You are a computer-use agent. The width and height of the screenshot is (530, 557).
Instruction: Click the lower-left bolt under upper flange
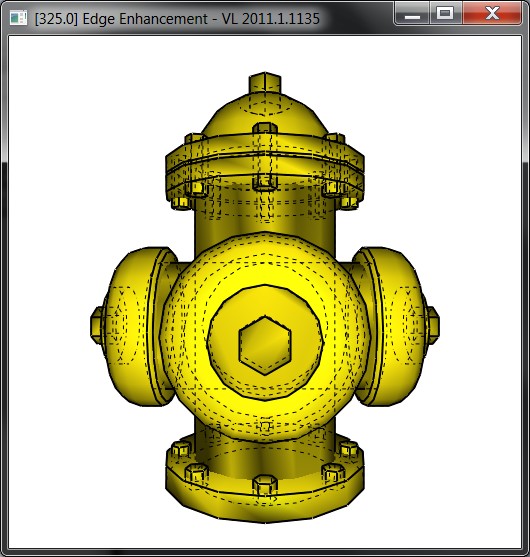coord(180,202)
